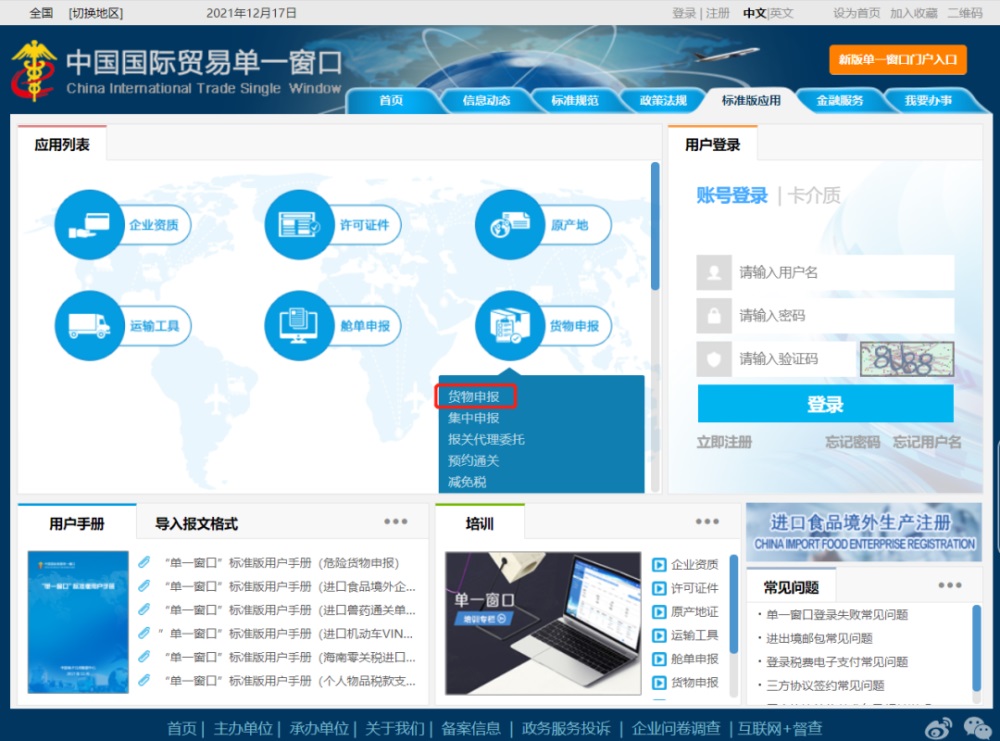
Task: Open more options dots in 培训 panel
Action: [x=707, y=522]
